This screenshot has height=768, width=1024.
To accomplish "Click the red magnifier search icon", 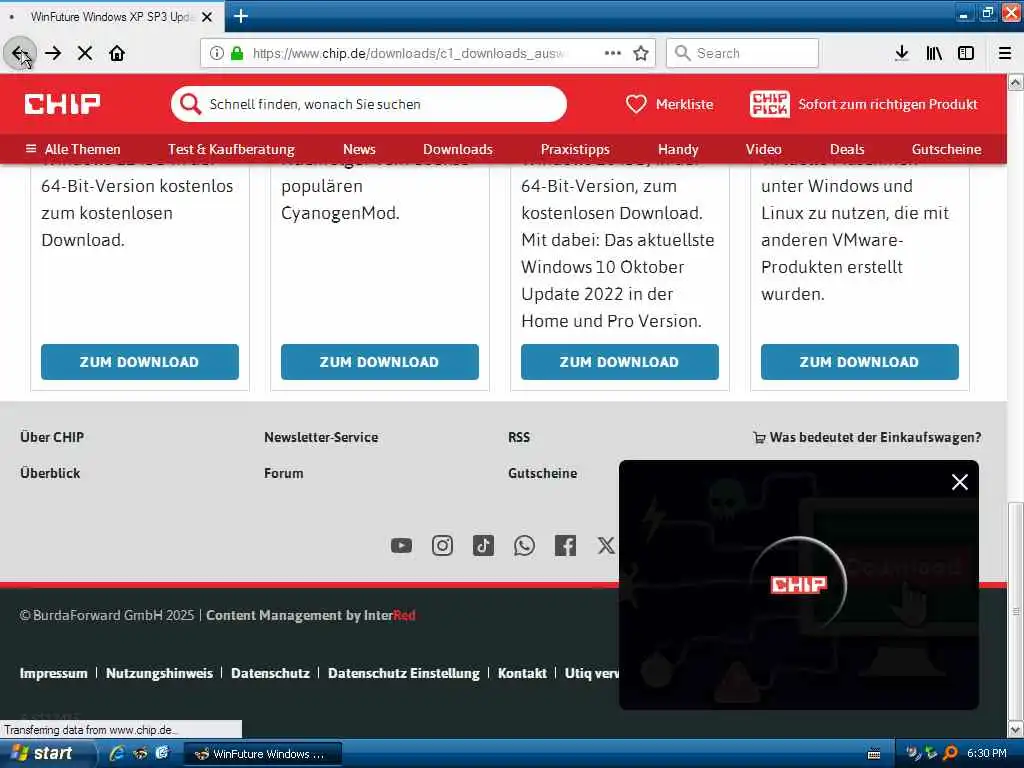I will 190,104.
